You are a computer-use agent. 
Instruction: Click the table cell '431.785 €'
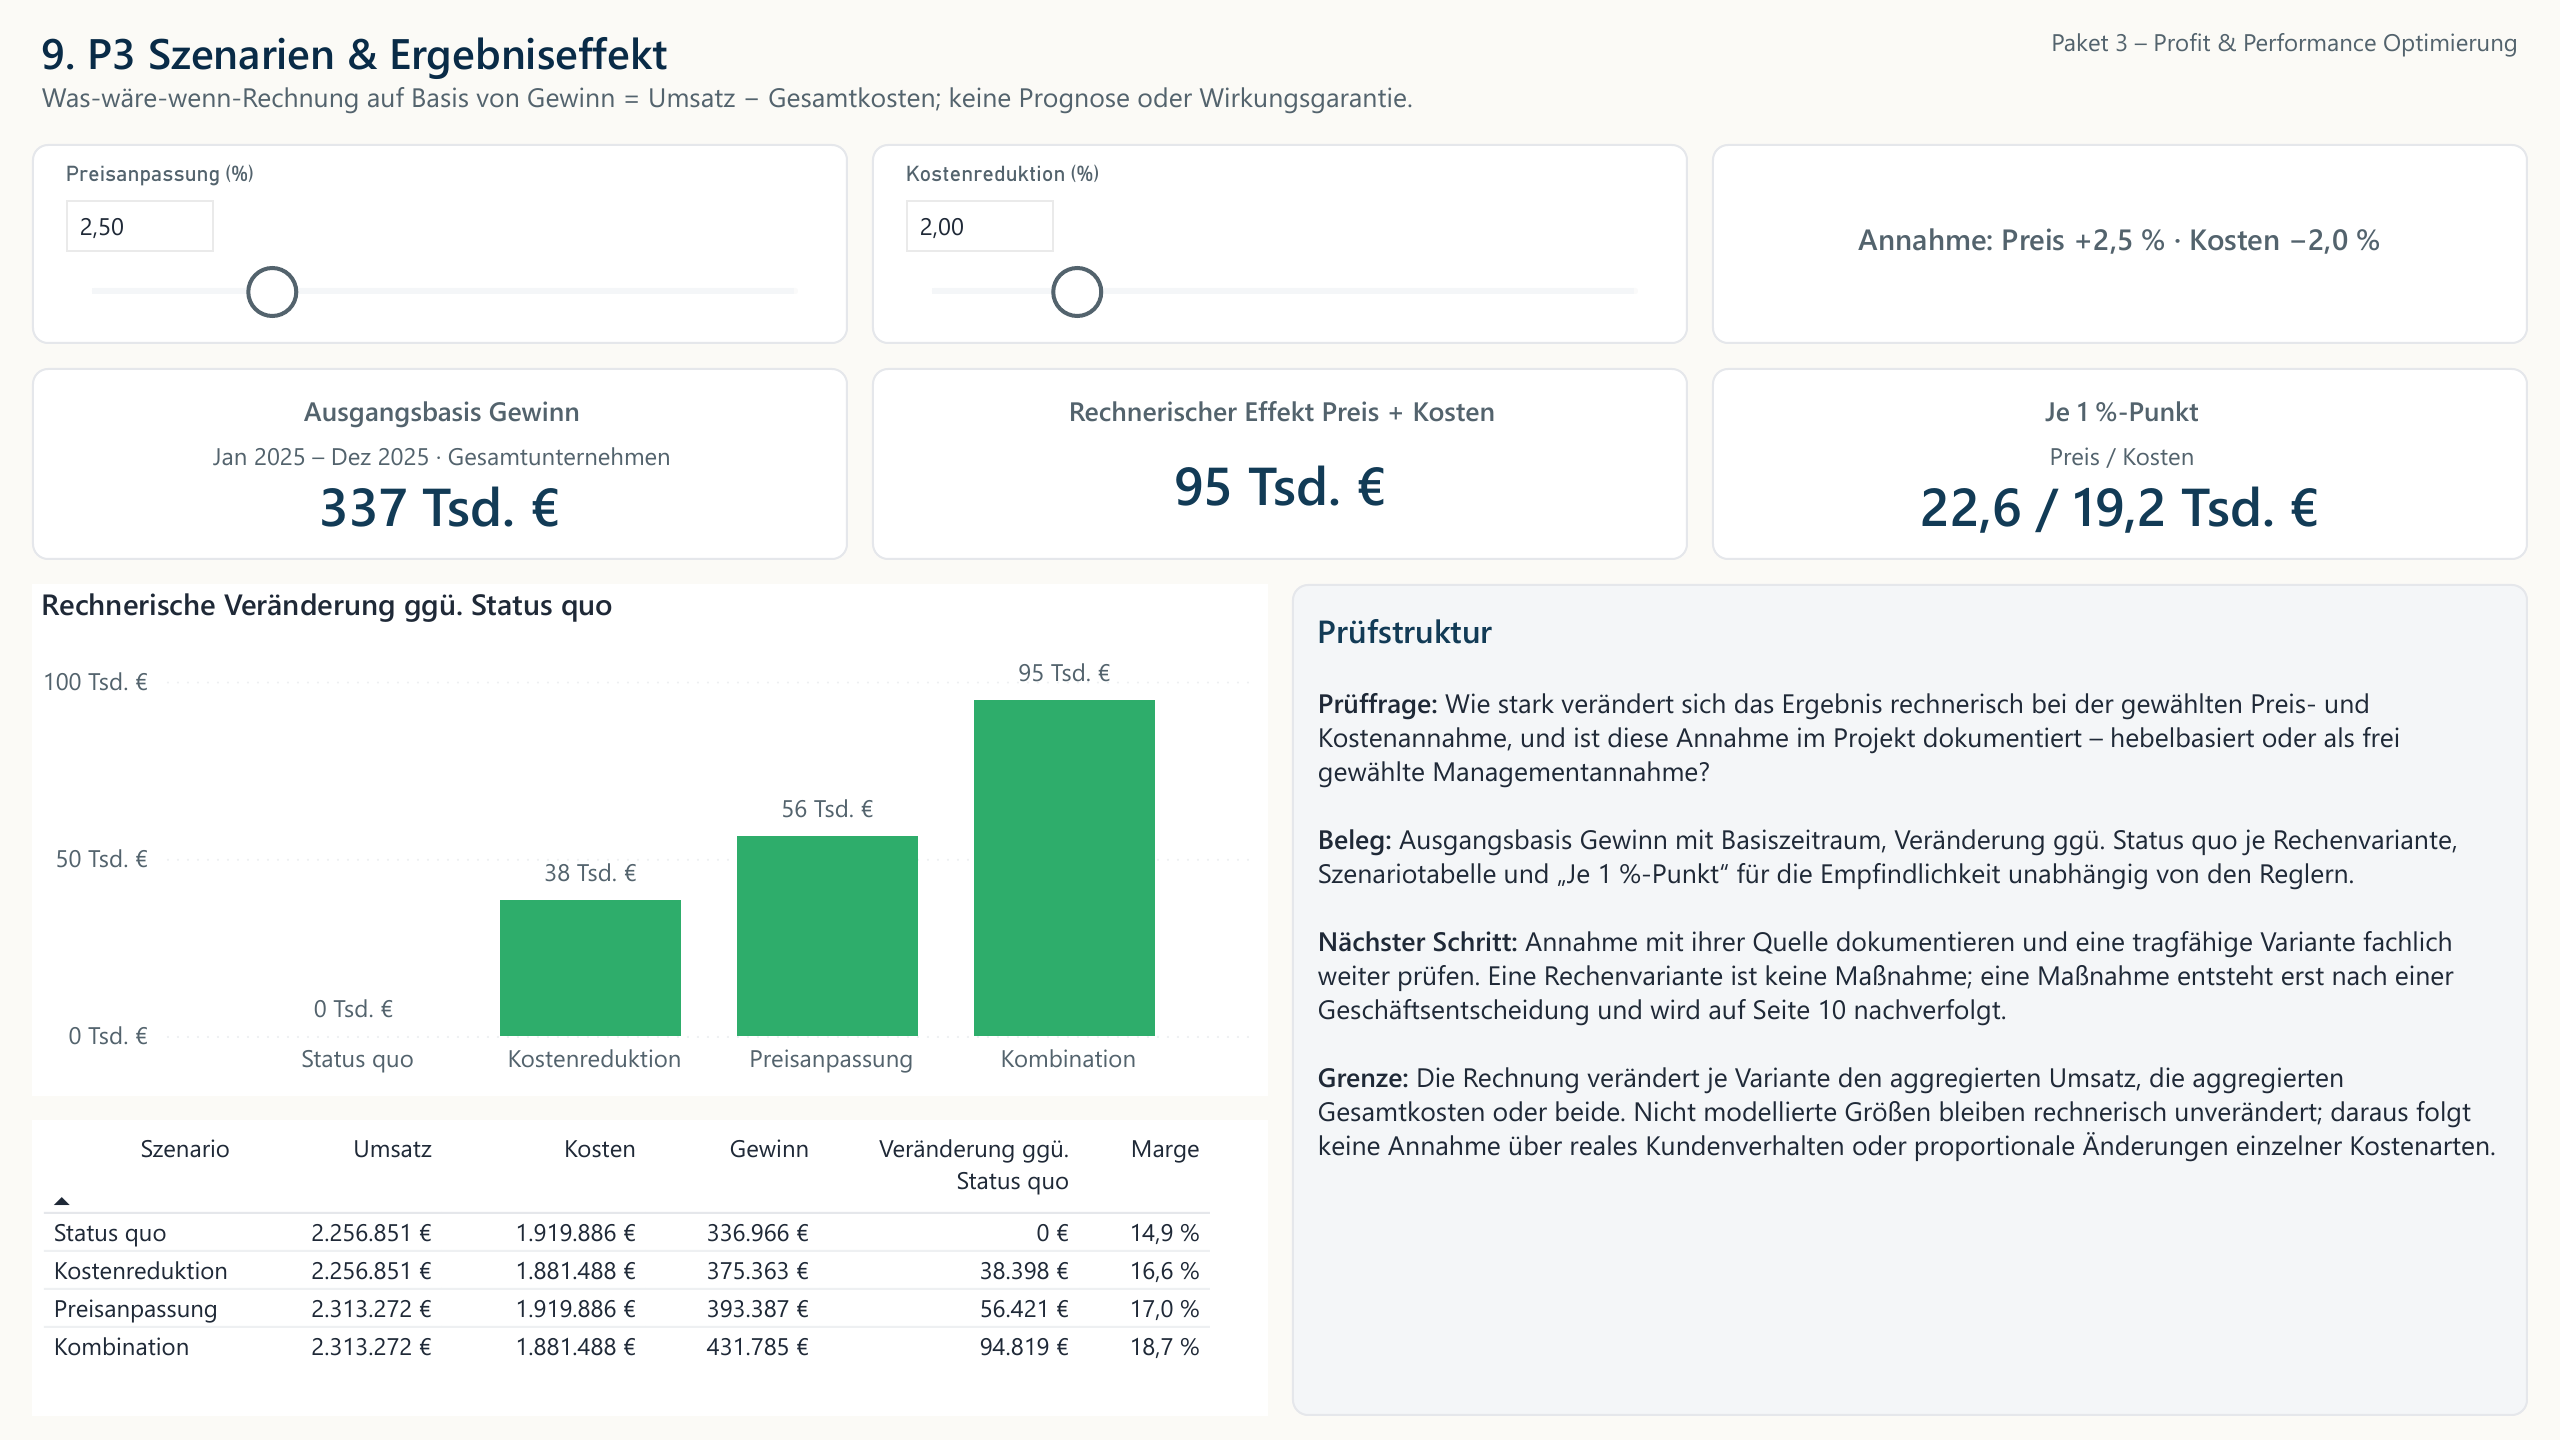pyautogui.click(x=757, y=1347)
